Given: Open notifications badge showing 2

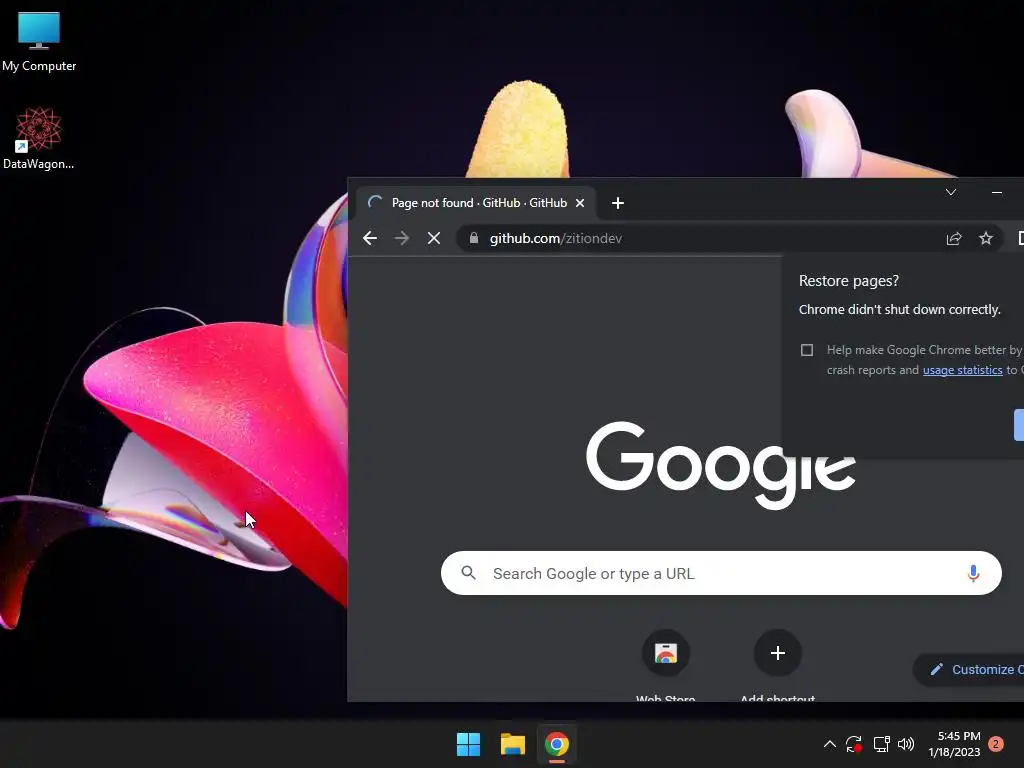Looking at the screenshot, I should 996,744.
